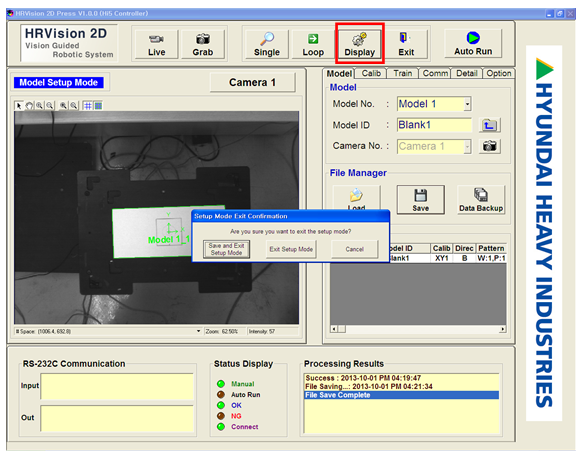
Task: Click the Exit toolbar button
Action: [406, 45]
